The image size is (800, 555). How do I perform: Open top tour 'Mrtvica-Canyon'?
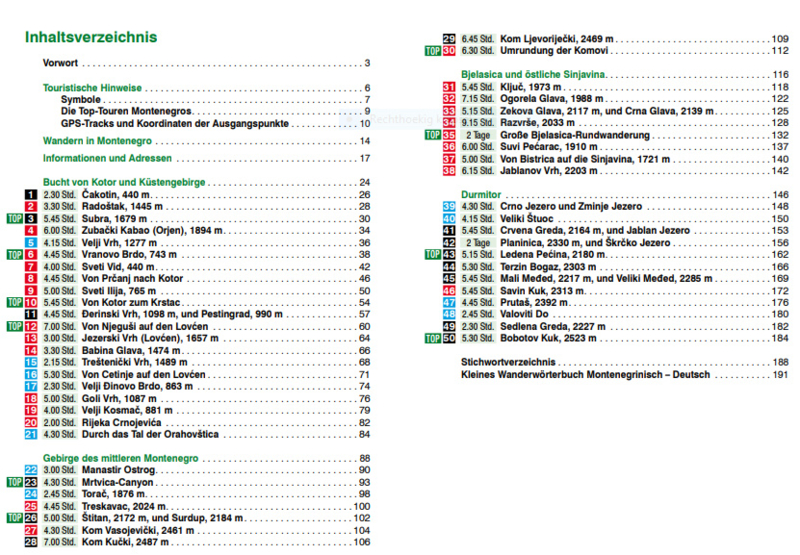[117, 482]
